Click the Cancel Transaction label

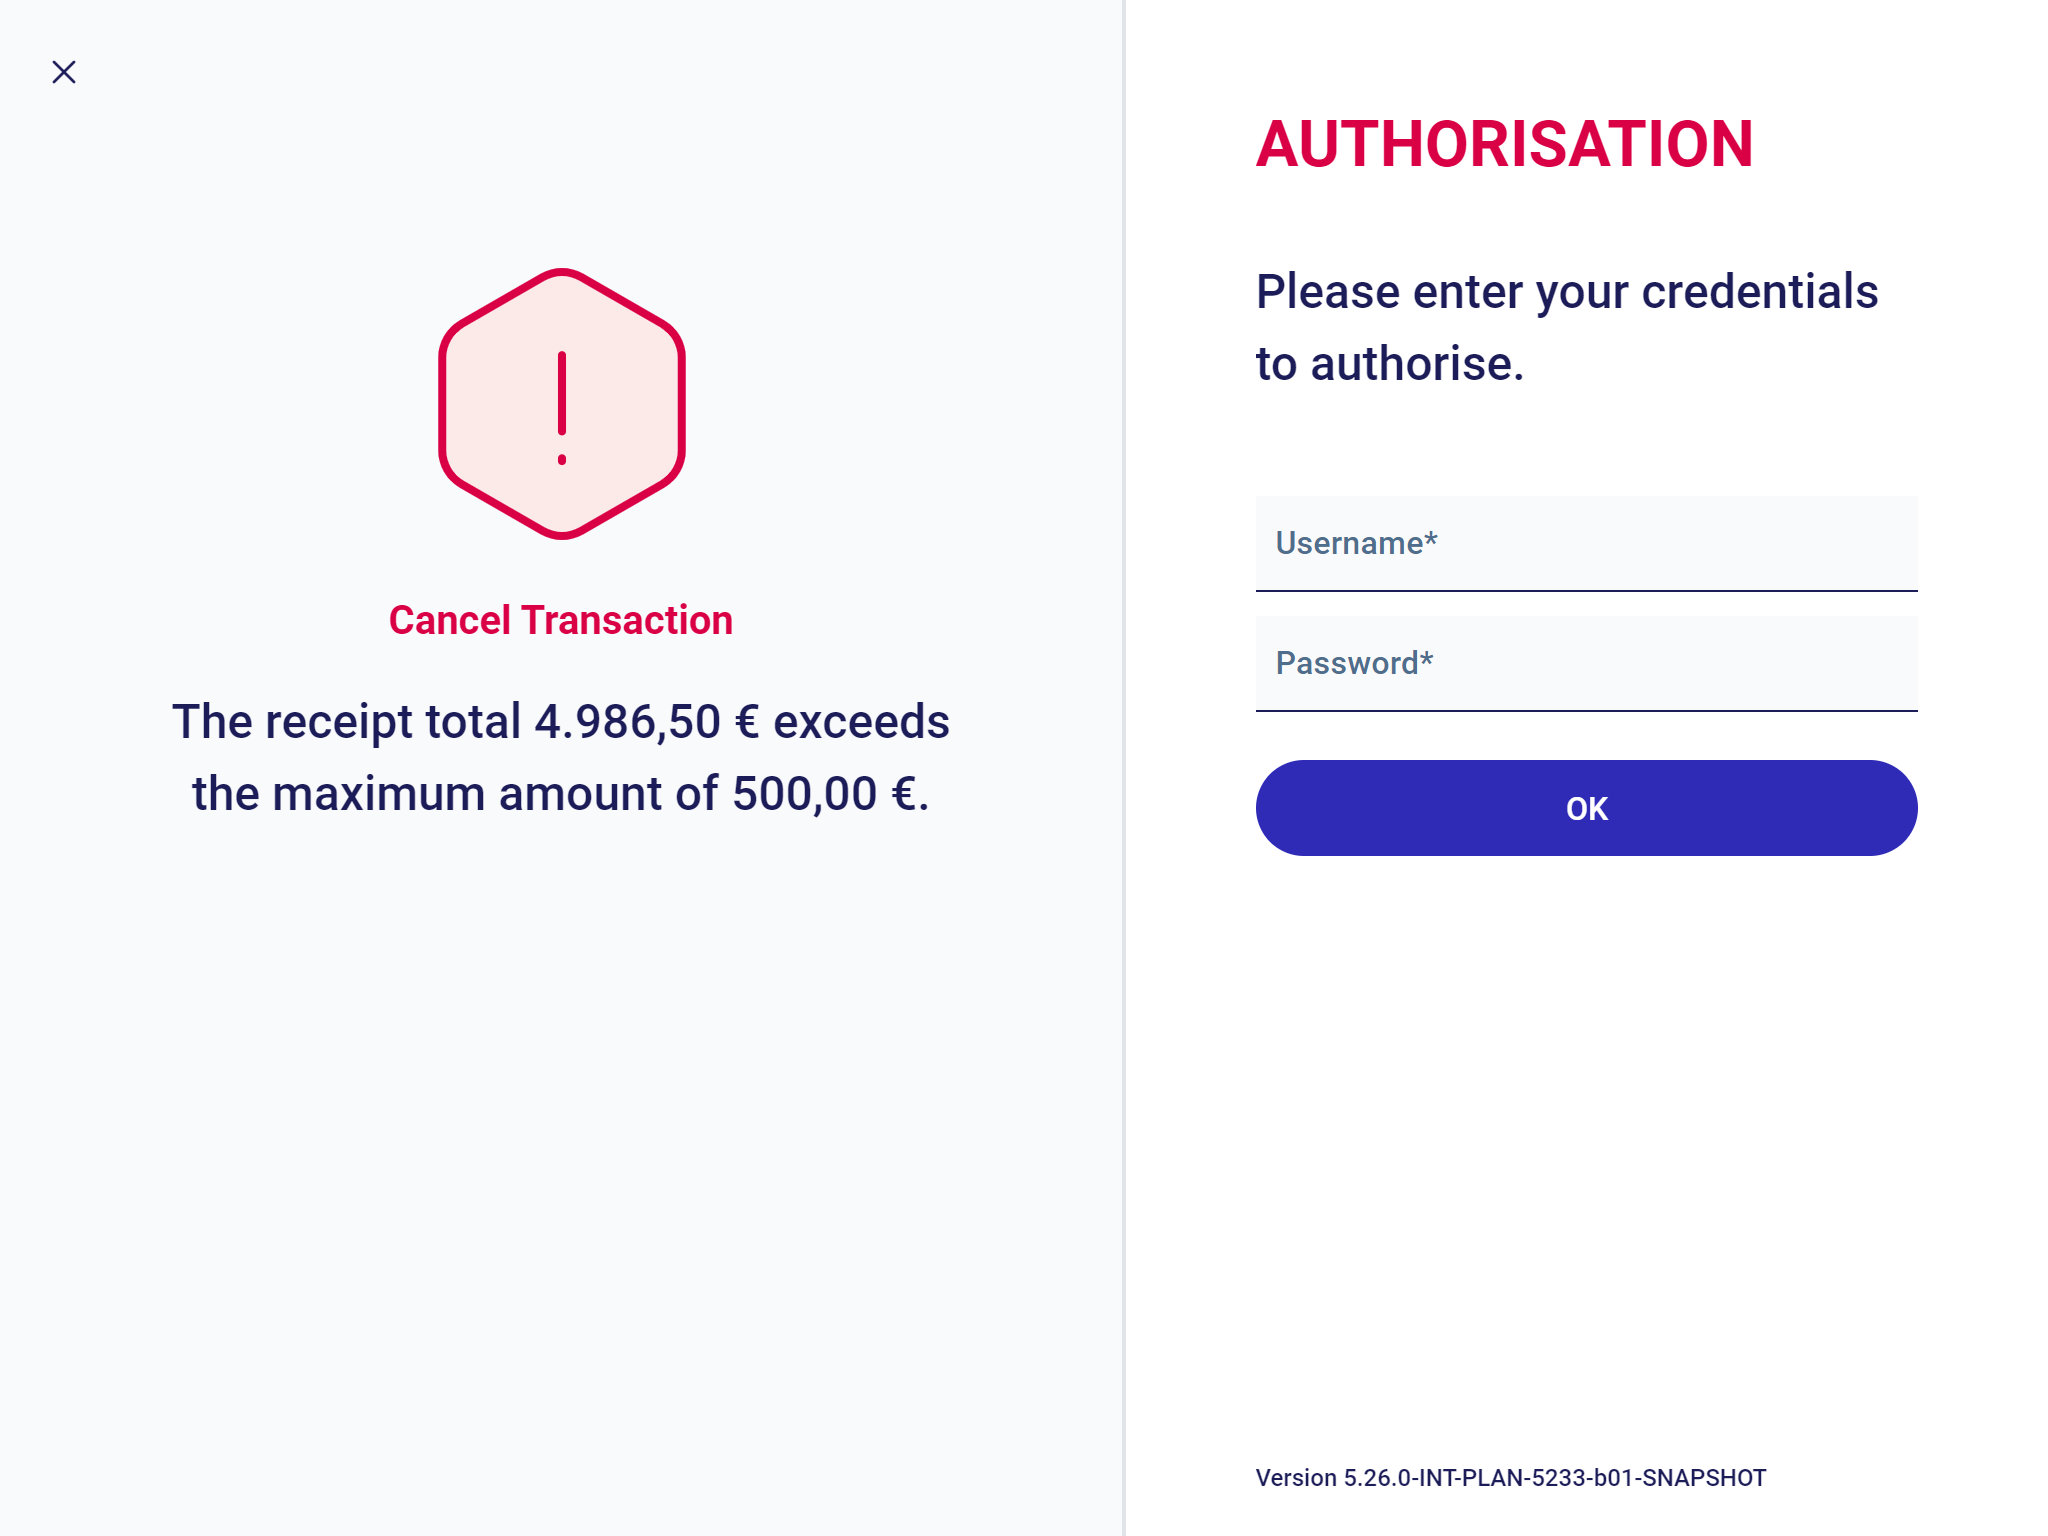coord(561,619)
